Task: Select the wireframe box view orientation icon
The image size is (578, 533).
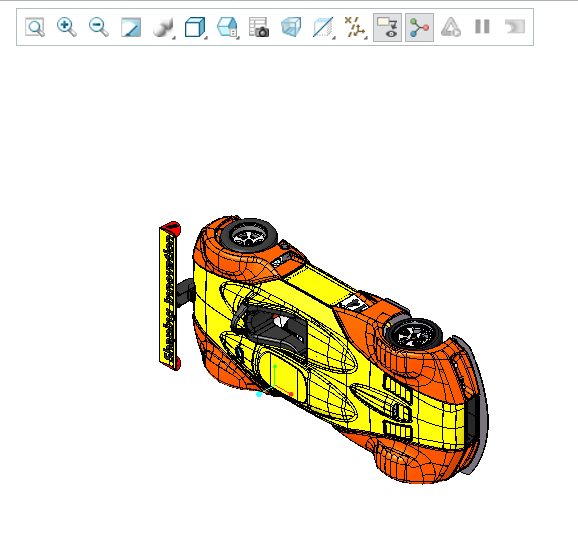Action: click(x=194, y=27)
